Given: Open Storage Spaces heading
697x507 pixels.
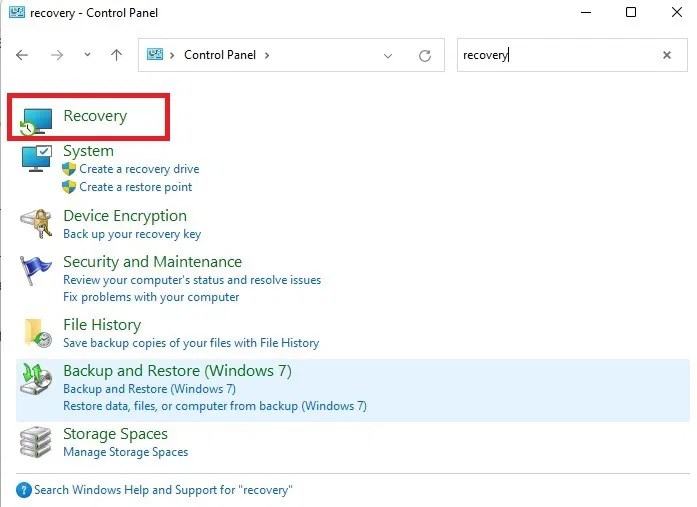Looking at the screenshot, I should point(116,434).
